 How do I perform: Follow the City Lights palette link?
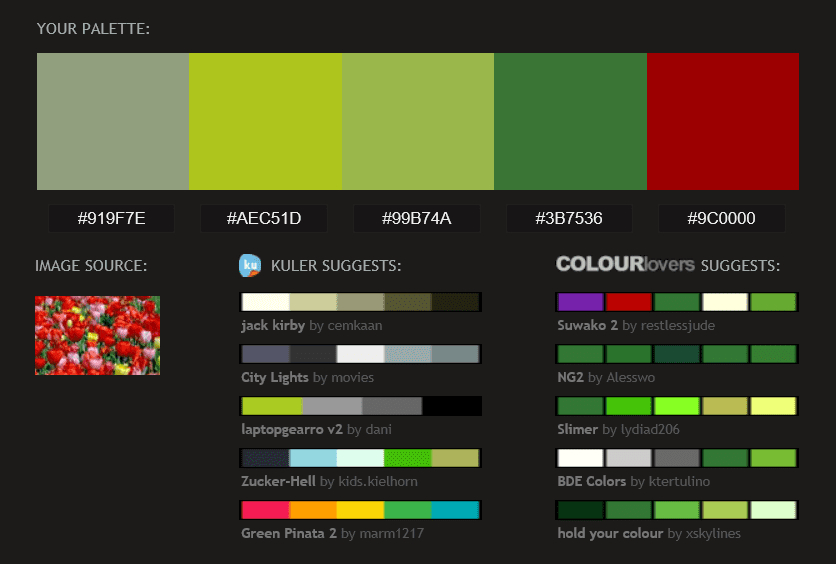click(x=275, y=377)
